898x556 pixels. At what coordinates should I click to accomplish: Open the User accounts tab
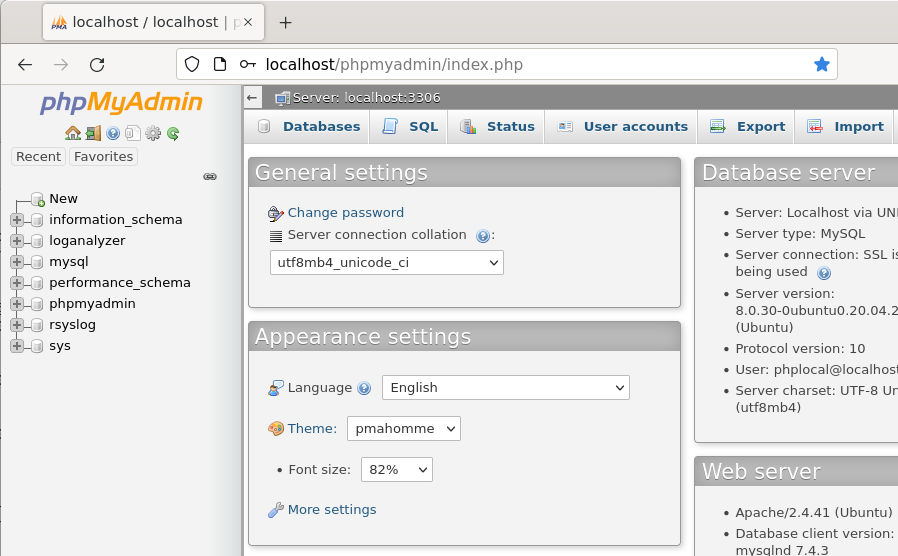tap(621, 127)
